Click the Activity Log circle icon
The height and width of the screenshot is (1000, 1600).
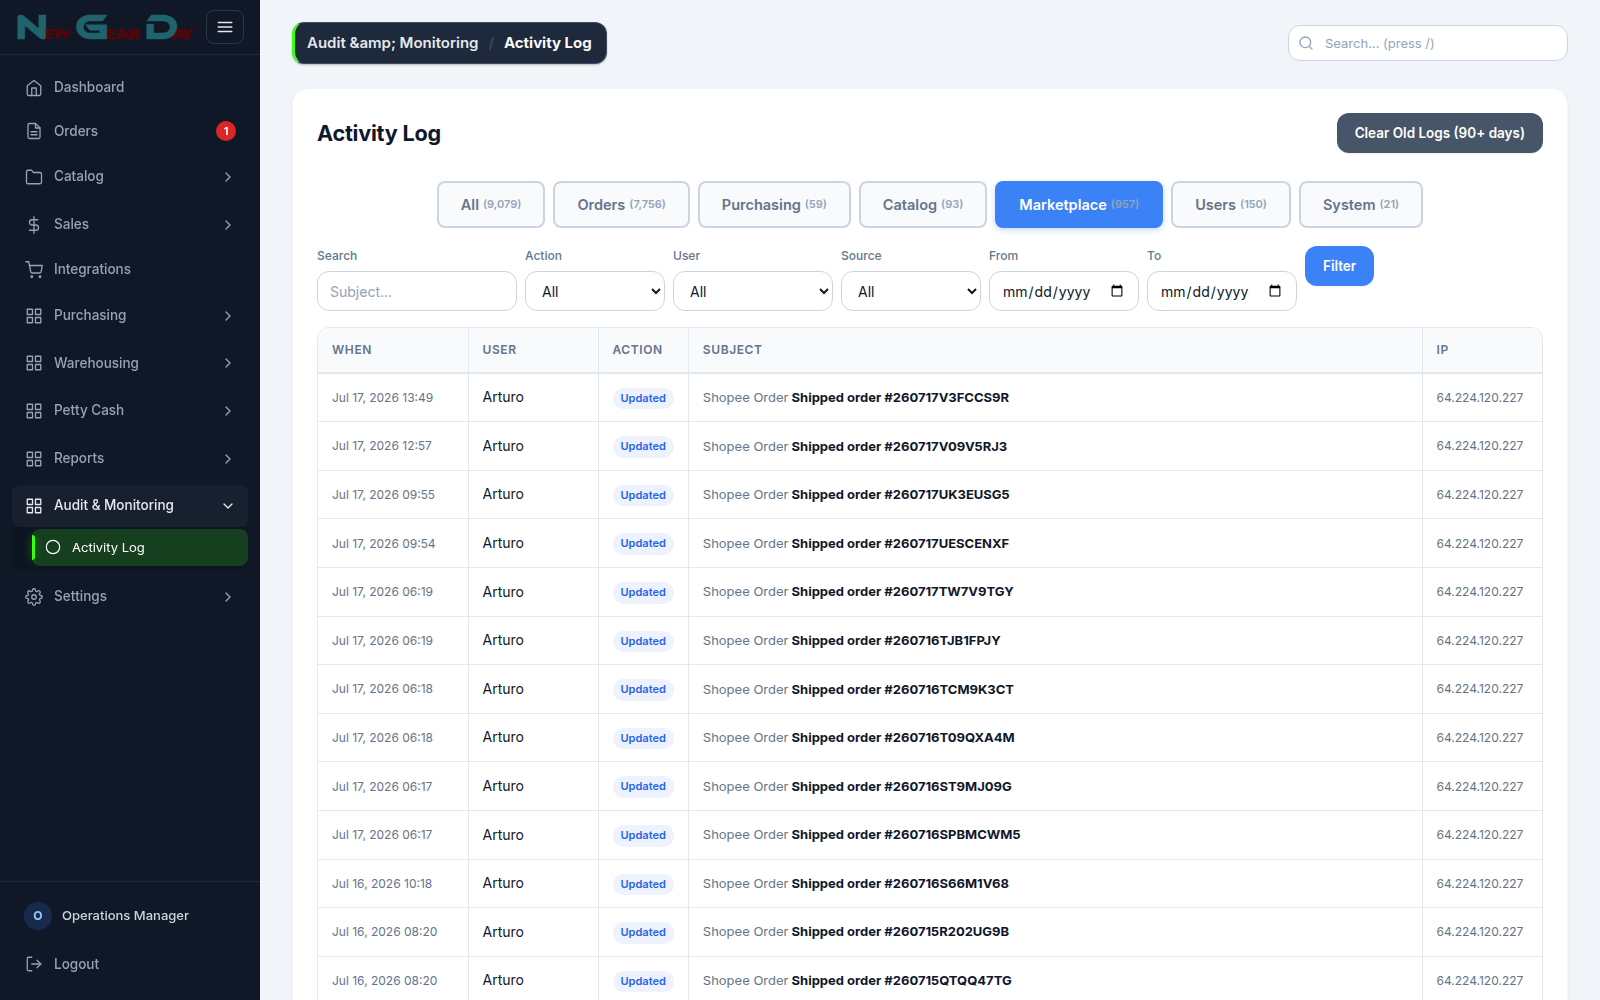coord(53,547)
